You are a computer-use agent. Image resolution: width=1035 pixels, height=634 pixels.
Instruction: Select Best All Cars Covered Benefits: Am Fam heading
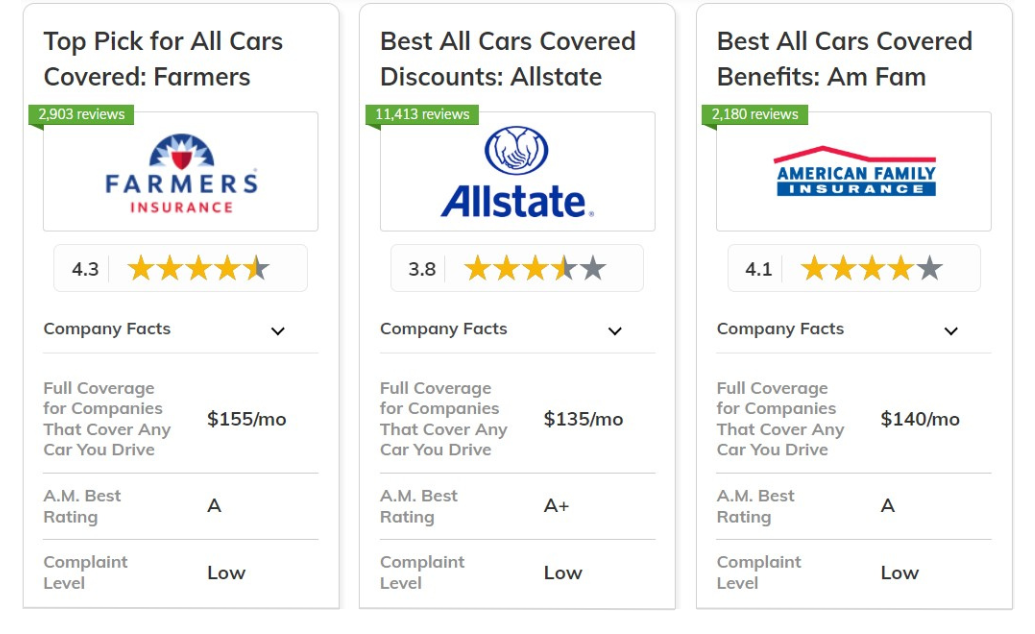pos(844,59)
